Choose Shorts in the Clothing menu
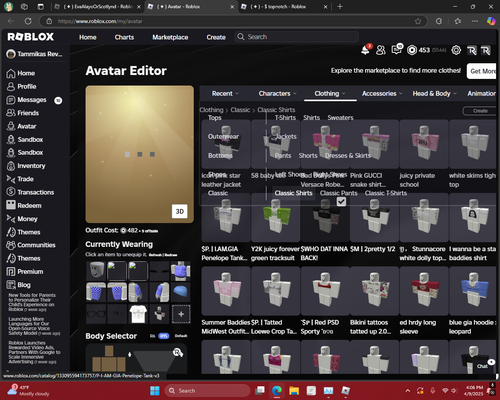Image resolution: width=500 pixels, height=400 pixels. (308, 156)
